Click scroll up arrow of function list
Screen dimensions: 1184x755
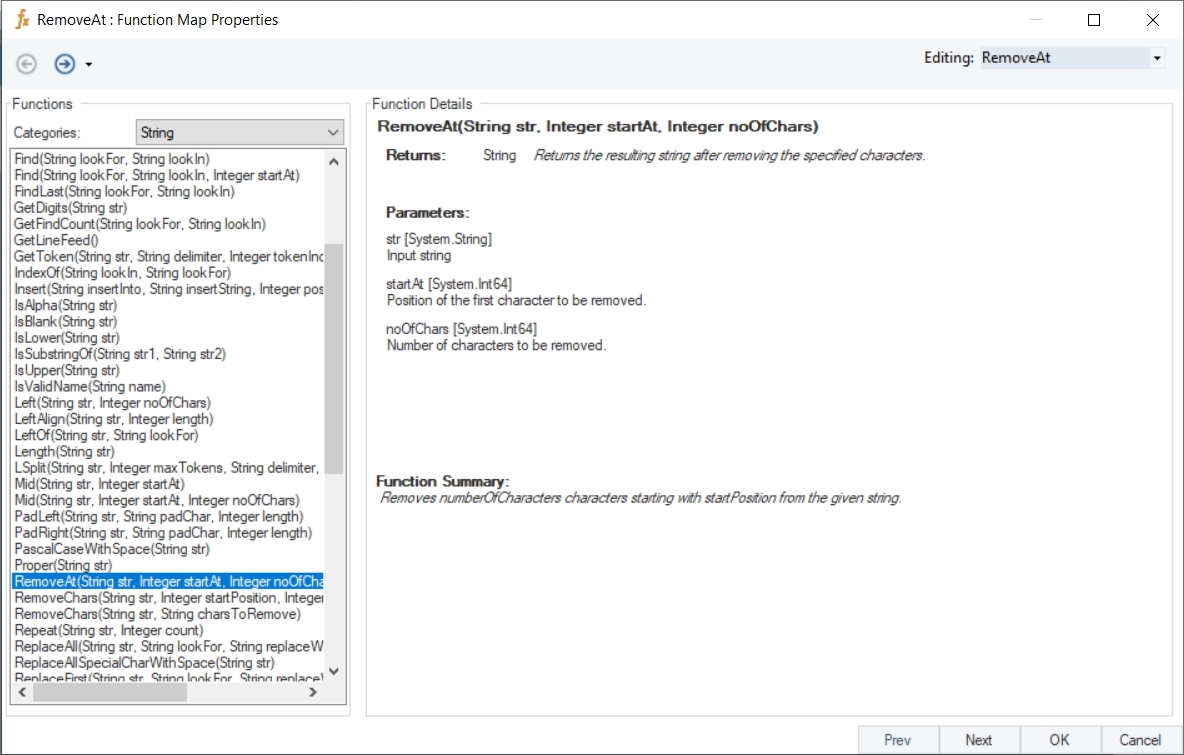[x=334, y=161]
